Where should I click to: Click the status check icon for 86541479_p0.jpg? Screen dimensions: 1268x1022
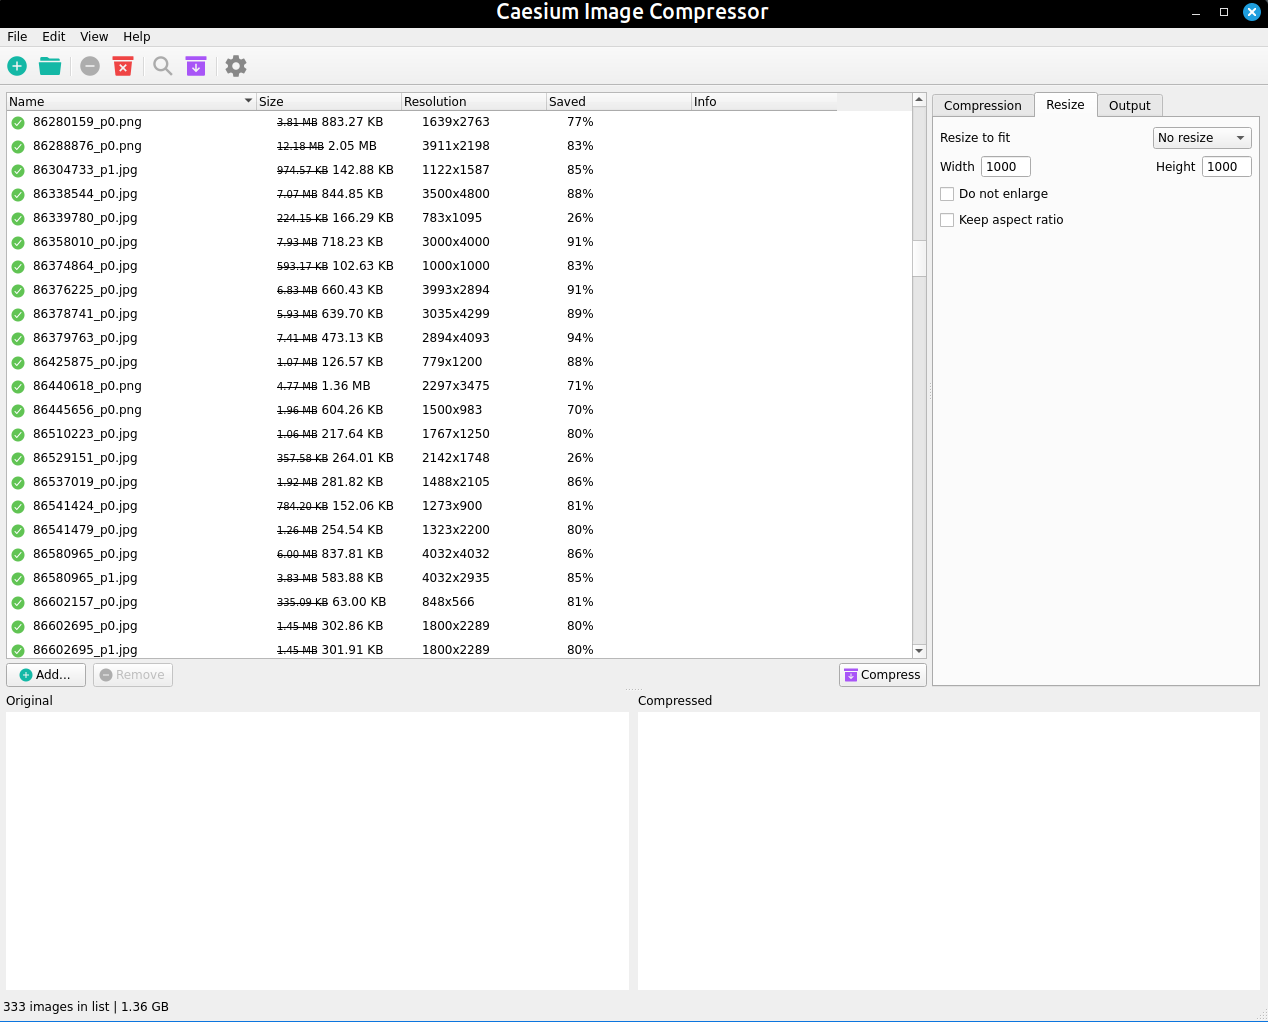coord(18,530)
